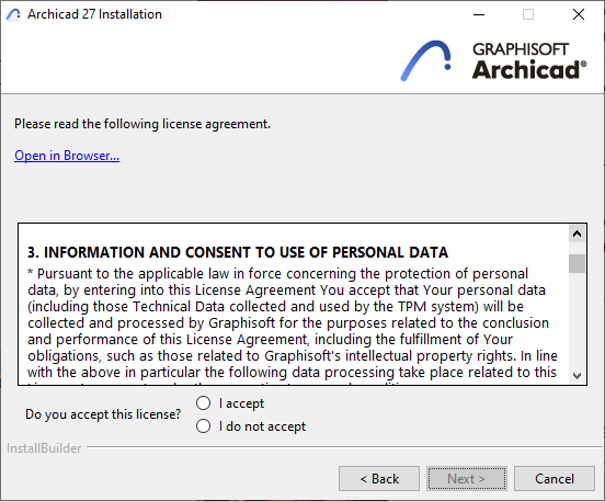Open the license agreement in browser

point(67,155)
